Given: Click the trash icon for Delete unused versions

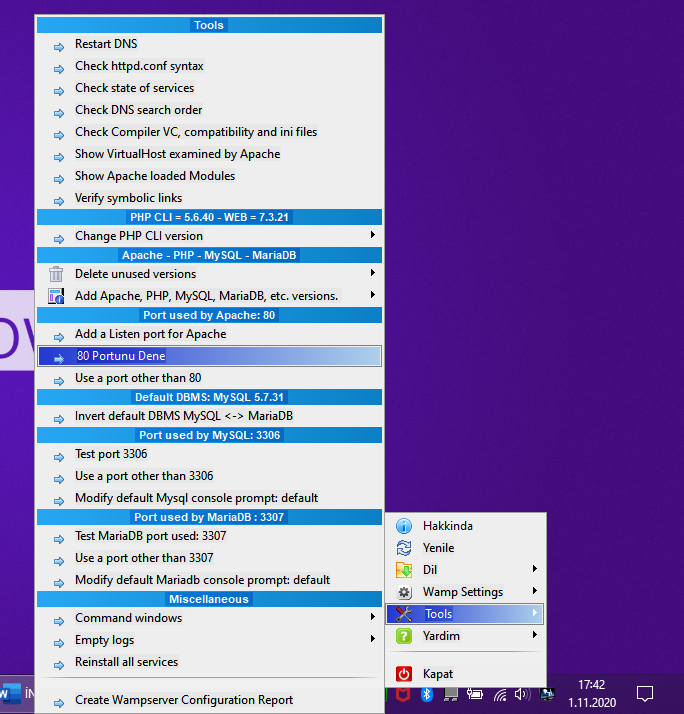Looking at the screenshot, I should click(56, 274).
